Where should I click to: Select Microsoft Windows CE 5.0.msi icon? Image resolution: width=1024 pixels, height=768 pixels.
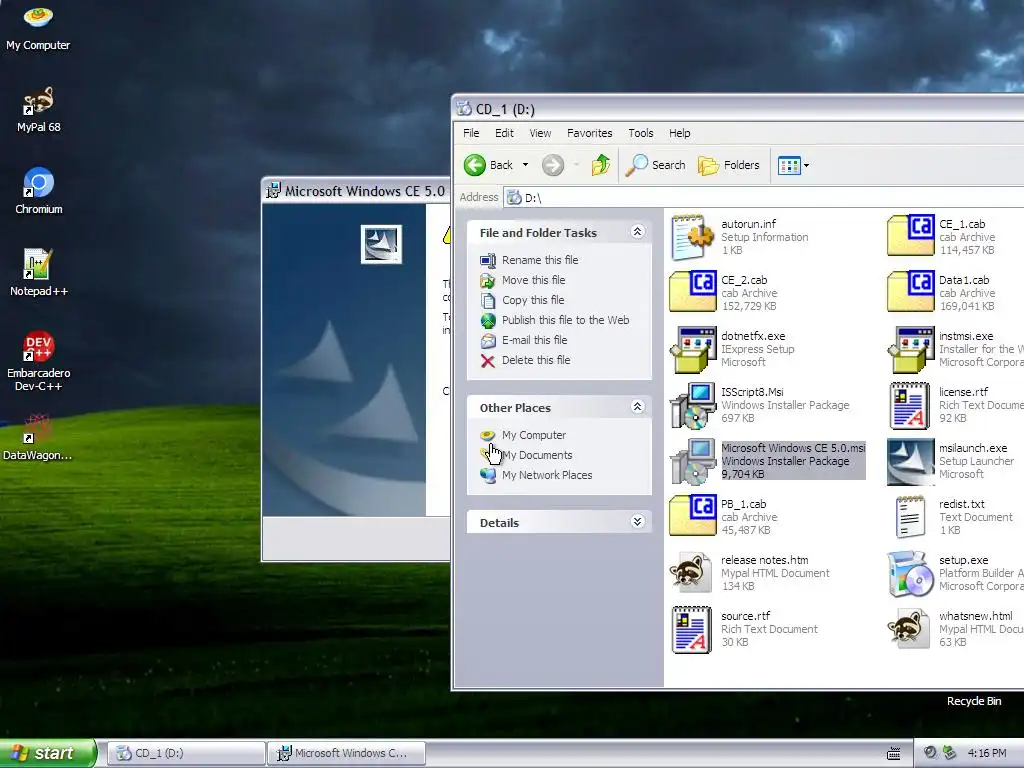tap(693, 461)
